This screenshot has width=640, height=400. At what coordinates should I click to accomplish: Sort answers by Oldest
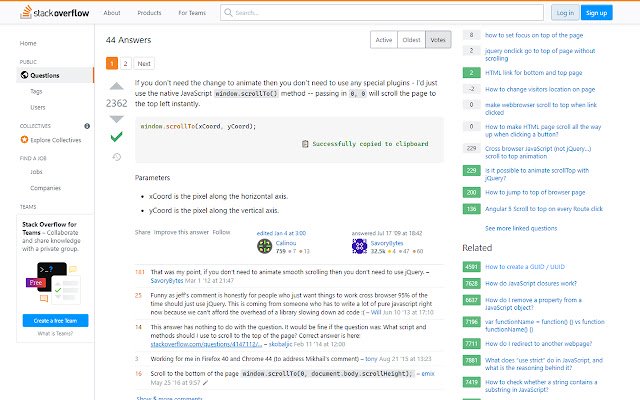[411, 40]
